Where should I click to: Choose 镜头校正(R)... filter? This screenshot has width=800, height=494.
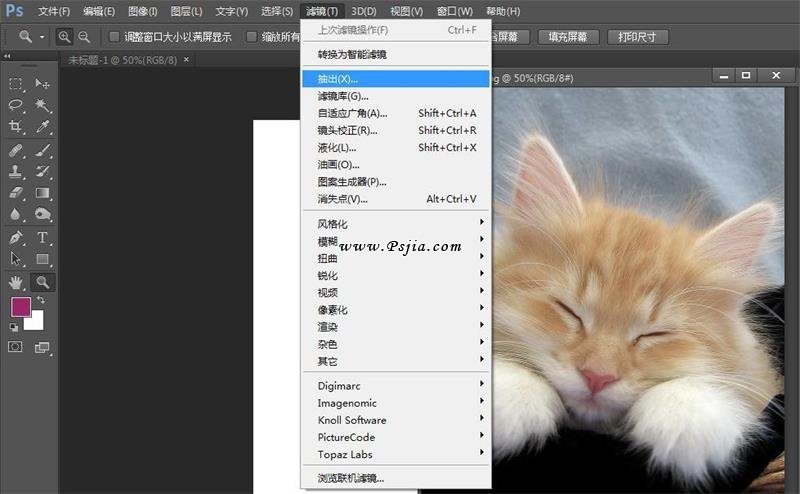[x=395, y=131]
